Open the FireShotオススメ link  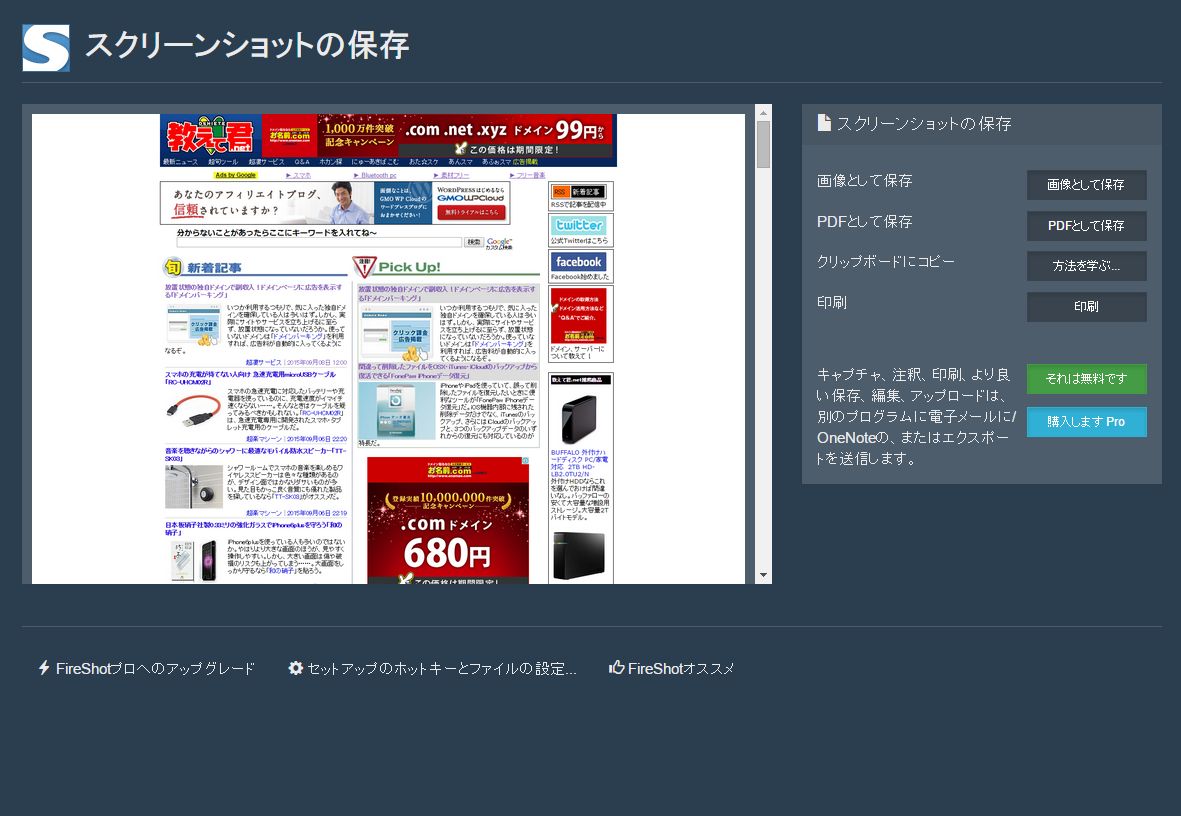(x=672, y=668)
